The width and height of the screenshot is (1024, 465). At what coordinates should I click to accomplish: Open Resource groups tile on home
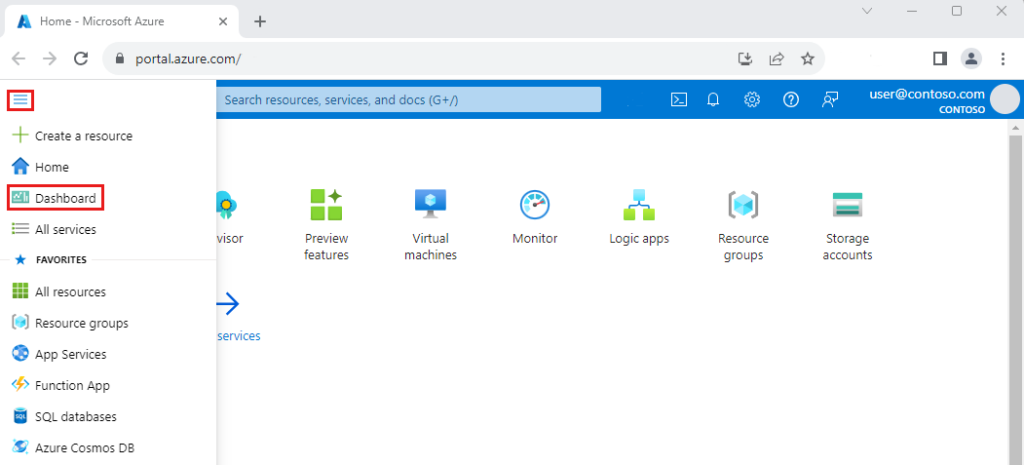tap(743, 225)
